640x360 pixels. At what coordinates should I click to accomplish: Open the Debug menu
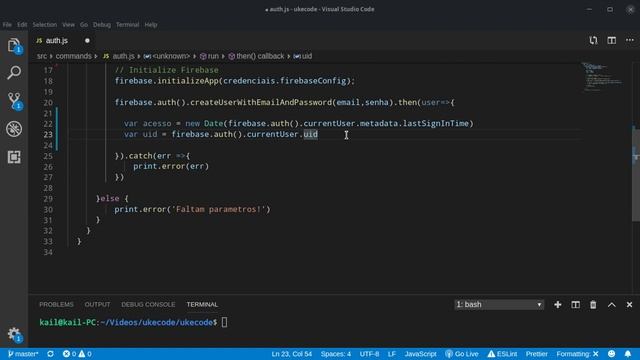[x=102, y=24]
